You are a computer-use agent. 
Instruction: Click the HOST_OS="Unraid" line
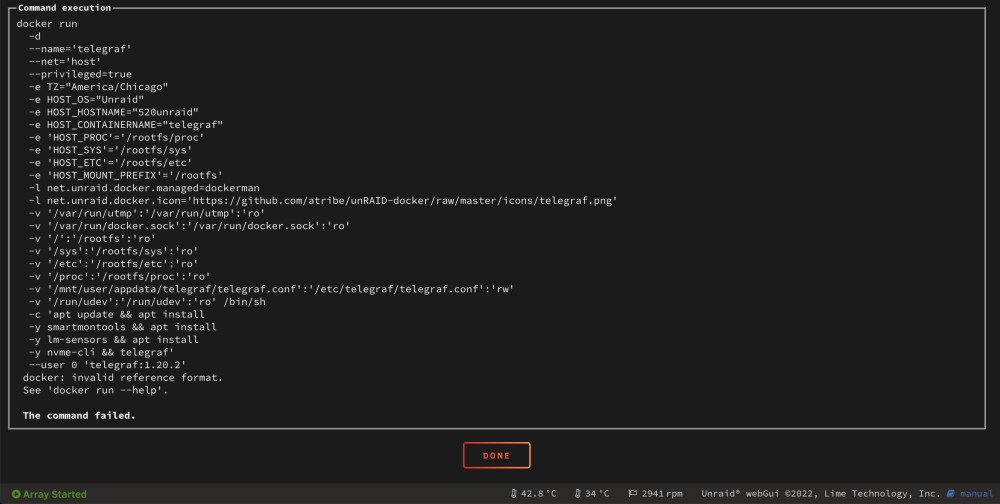(86, 100)
